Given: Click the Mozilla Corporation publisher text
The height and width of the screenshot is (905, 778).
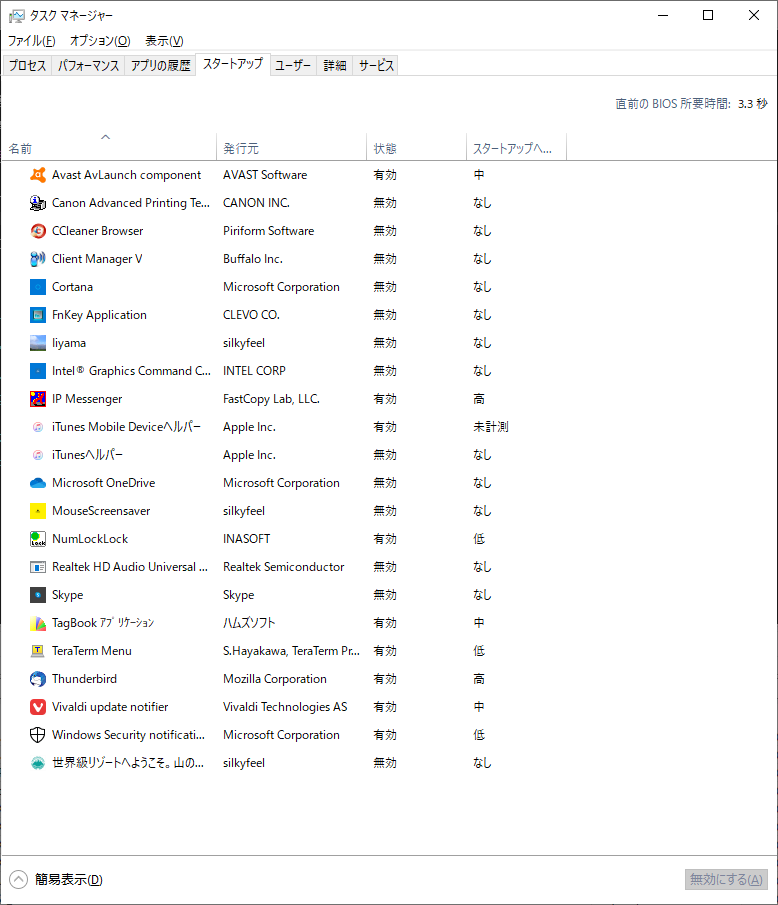Looking at the screenshot, I should pyautogui.click(x=275, y=679).
